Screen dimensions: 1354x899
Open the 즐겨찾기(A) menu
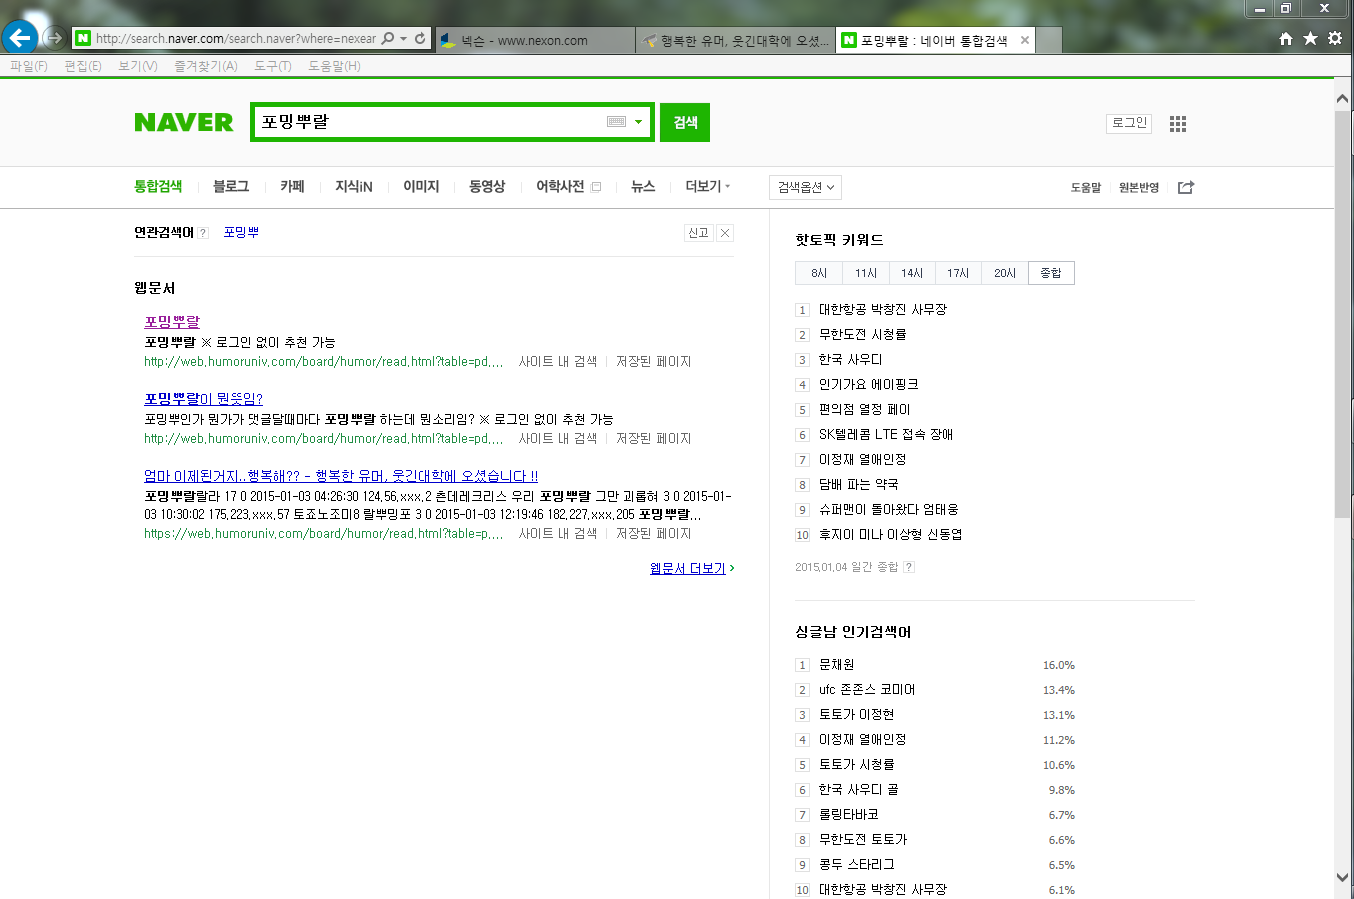point(205,66)
